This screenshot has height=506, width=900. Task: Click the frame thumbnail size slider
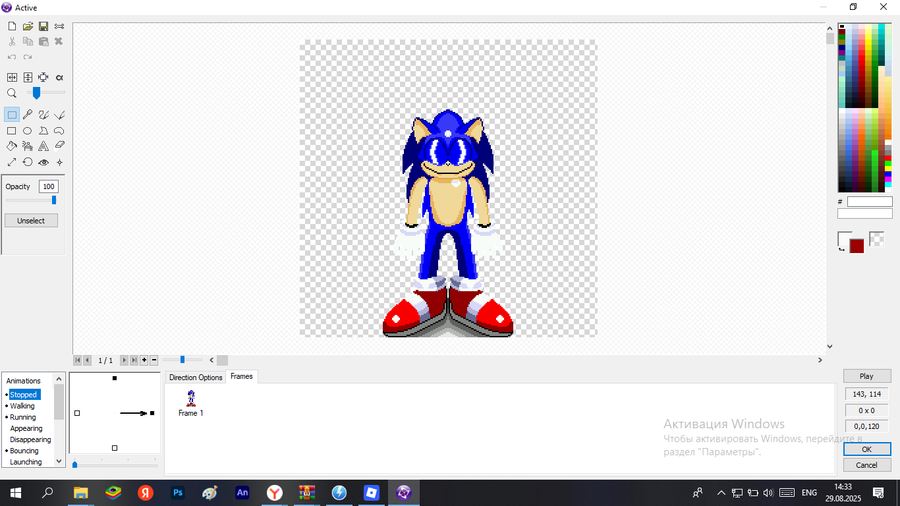[x=183, y=360]
